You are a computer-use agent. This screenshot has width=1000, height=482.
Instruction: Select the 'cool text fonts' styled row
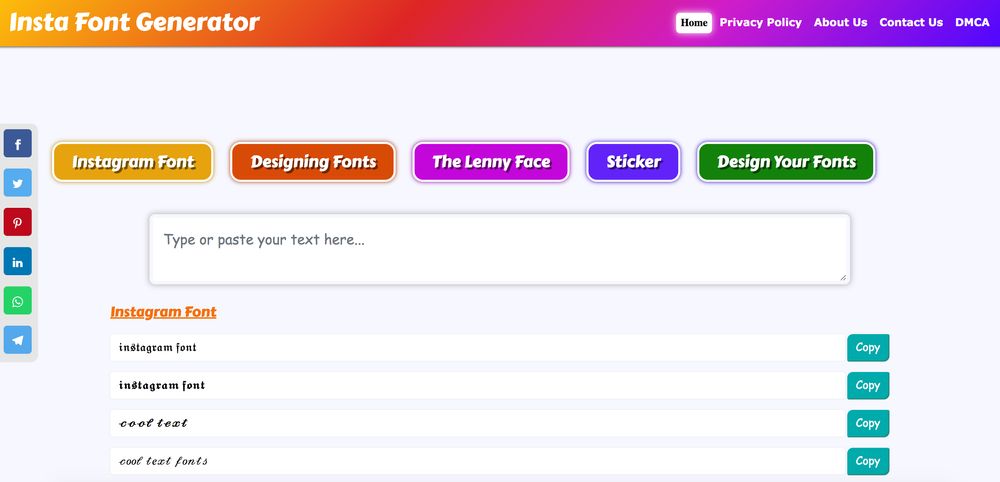tap(478, 461)
